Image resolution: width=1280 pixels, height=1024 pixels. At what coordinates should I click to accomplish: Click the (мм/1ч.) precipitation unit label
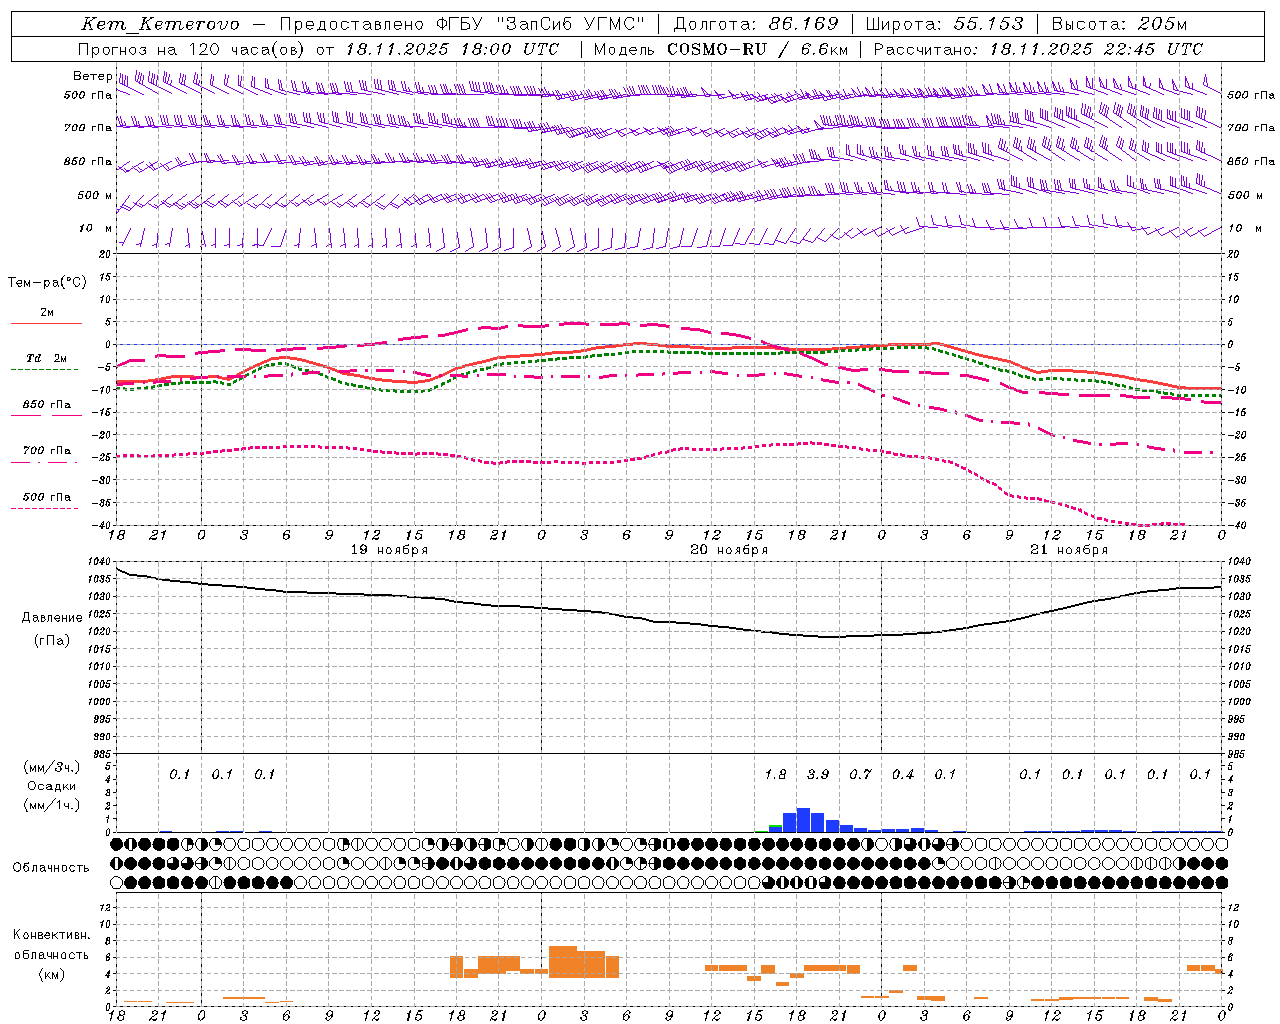[52, 805]
